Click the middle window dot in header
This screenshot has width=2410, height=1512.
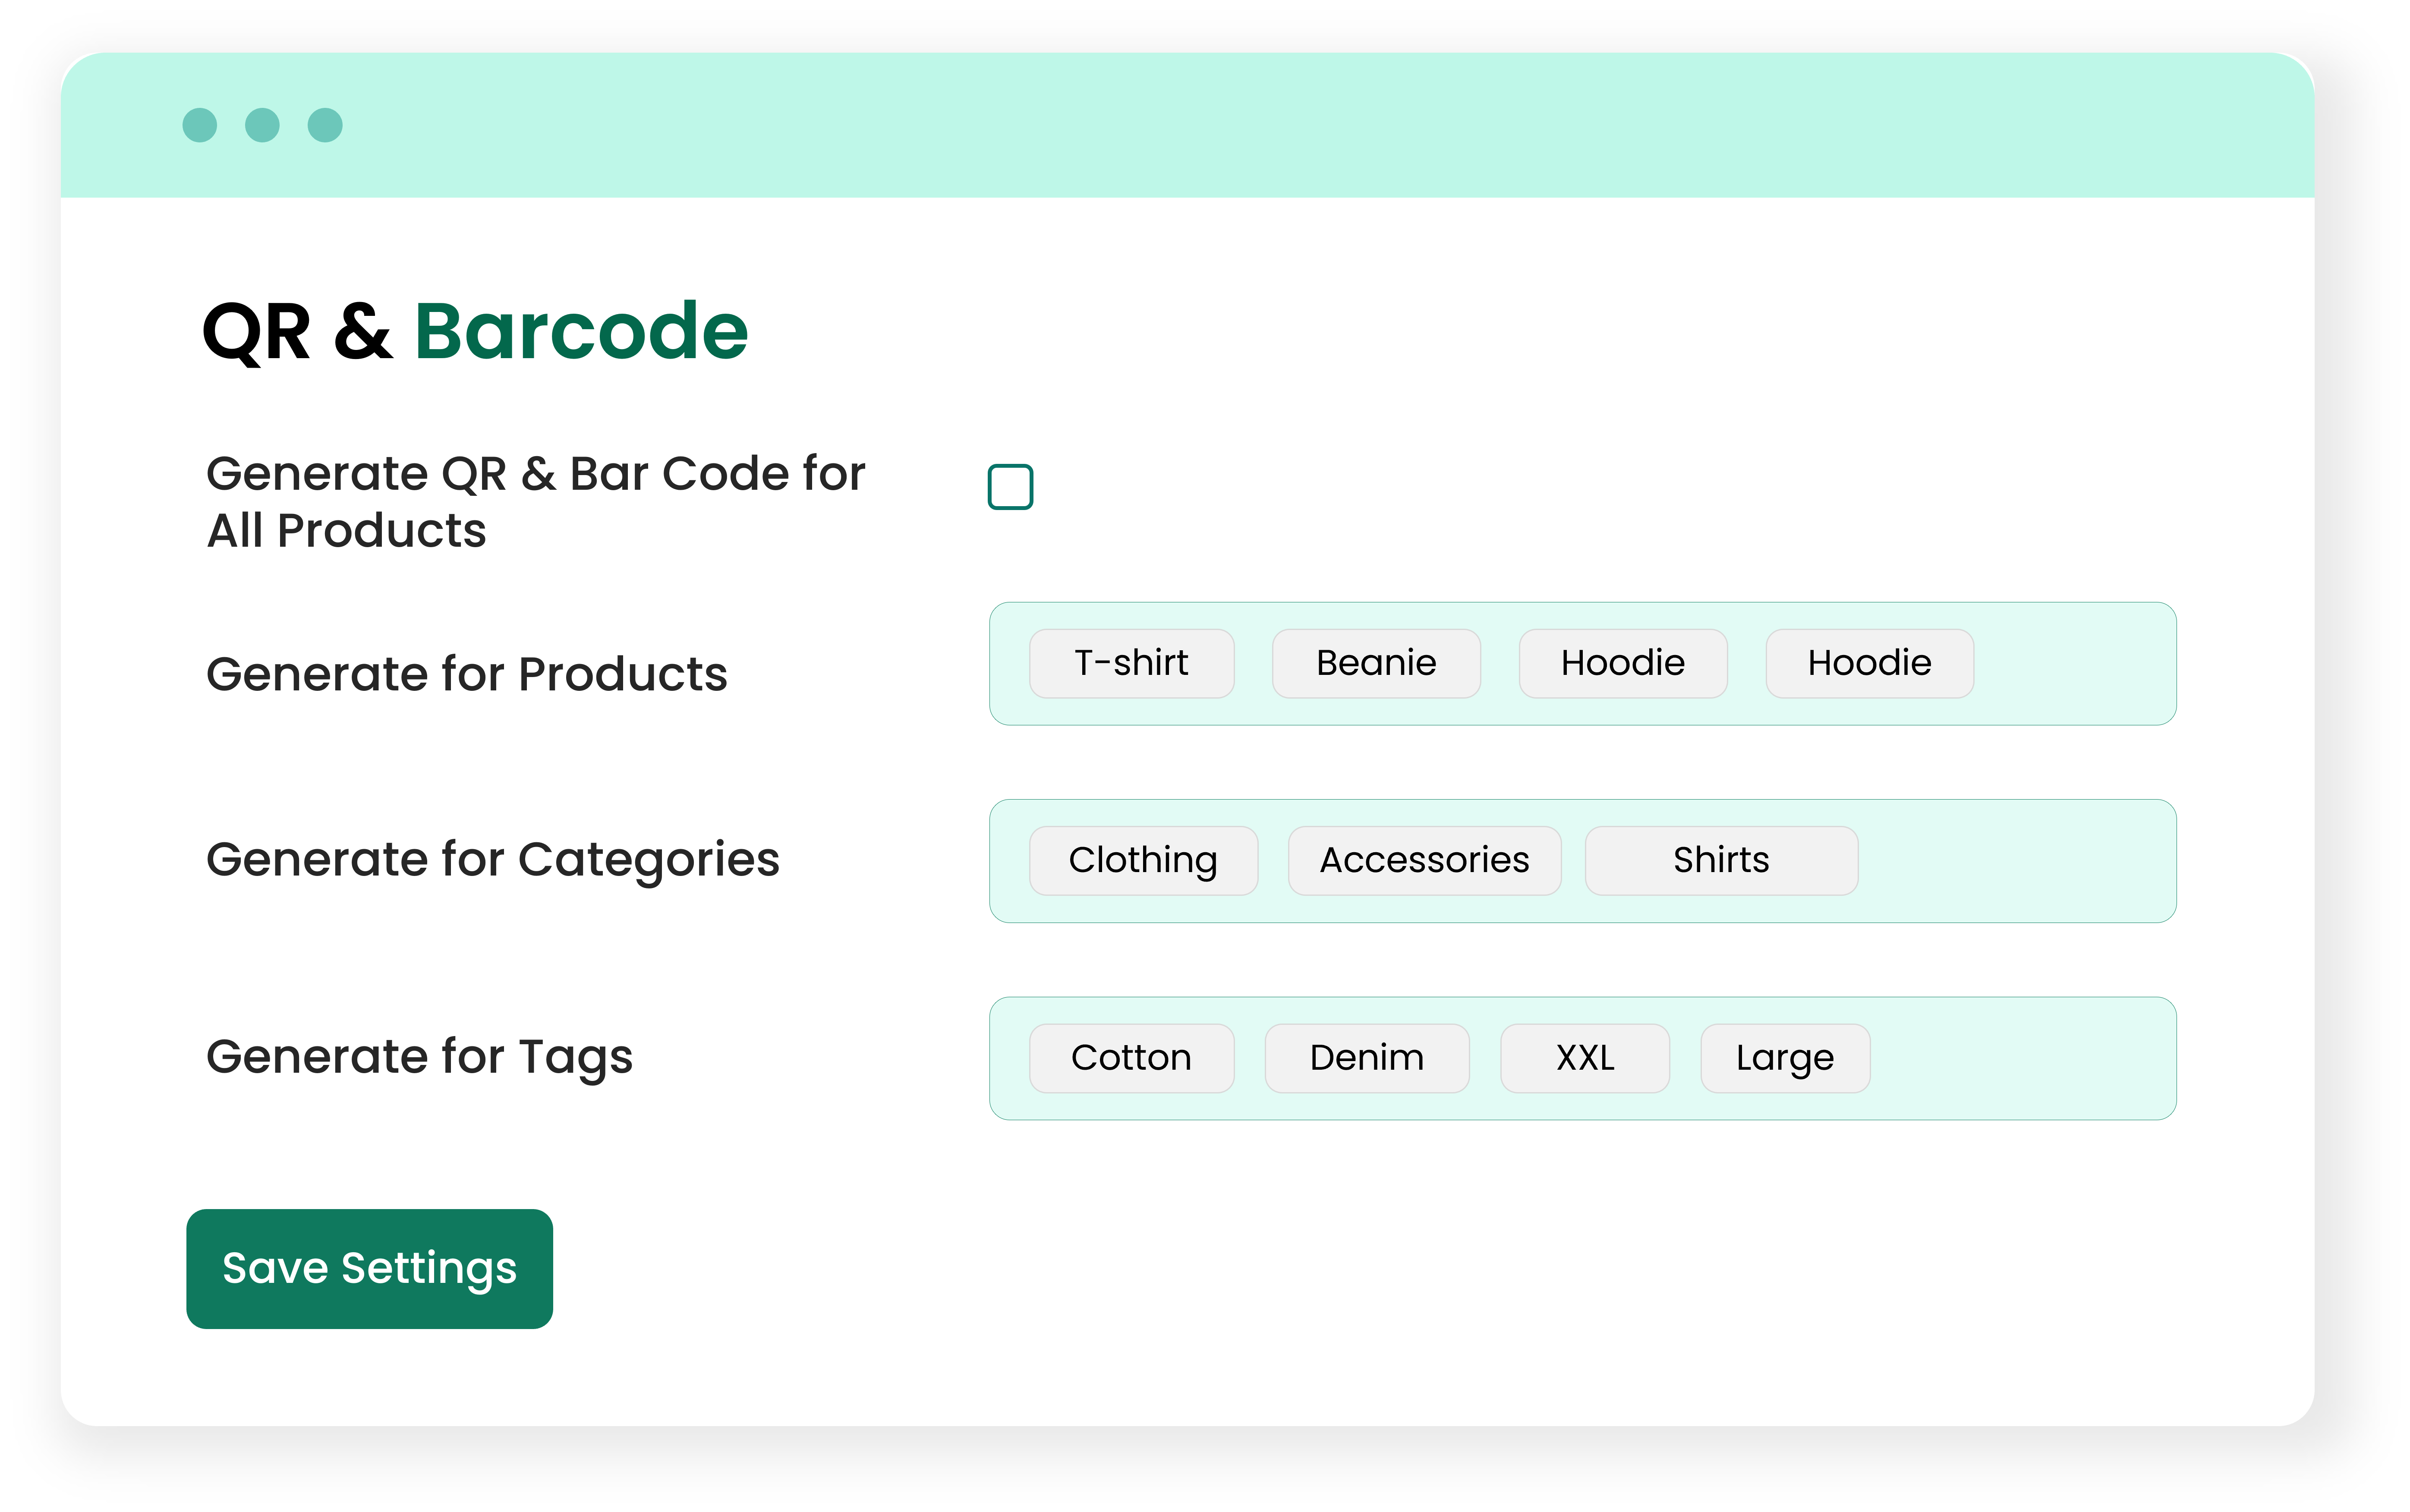pos(262,125)
